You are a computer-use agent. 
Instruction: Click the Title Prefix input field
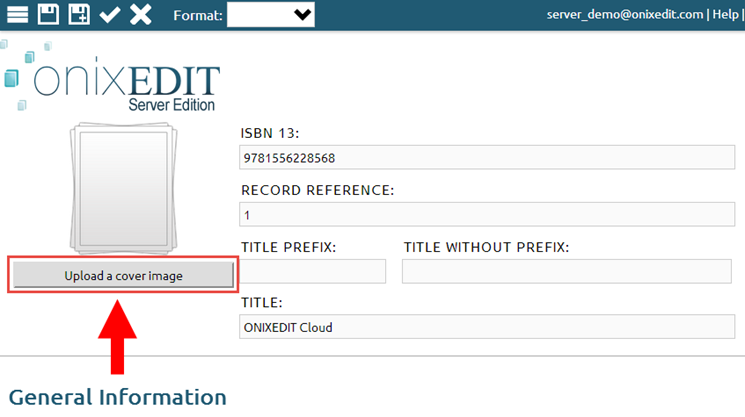313,271
